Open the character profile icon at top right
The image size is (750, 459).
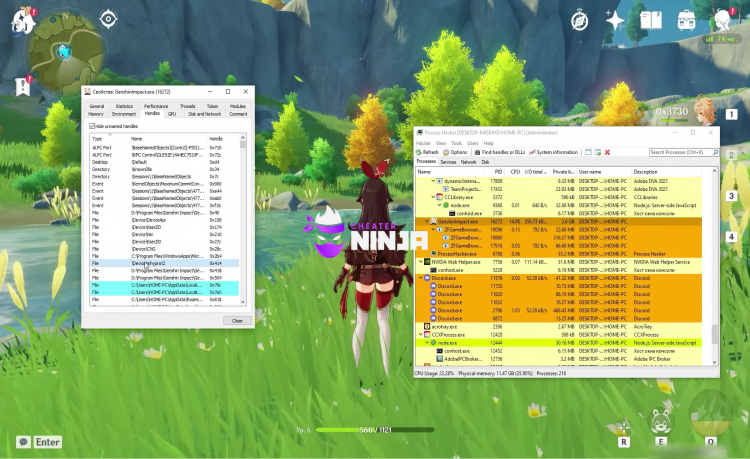[x=722, y=20]
